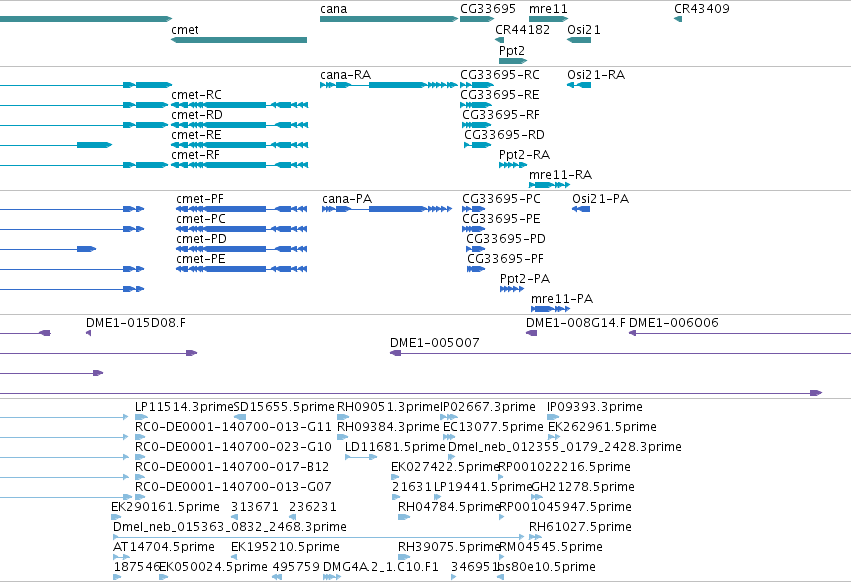
Task: Click the Osi21 gene arrow
Action: (x=579, y=40)
